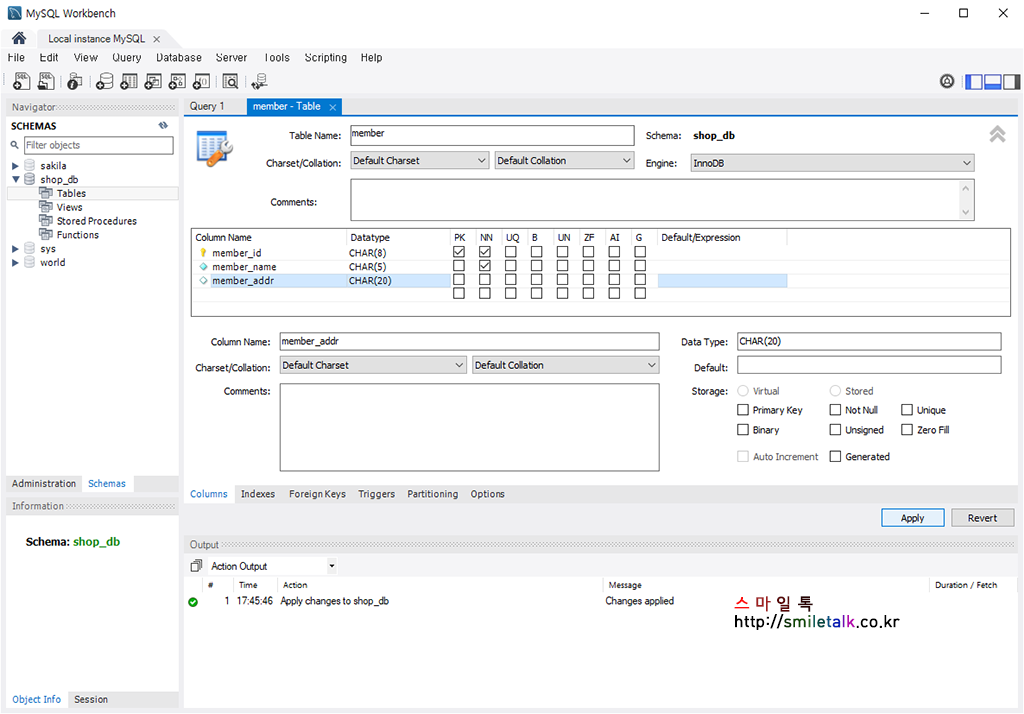The height and width of the screenshot is (714, 1024).
Task: Select the Views folder icon
Action: point(46,206)
